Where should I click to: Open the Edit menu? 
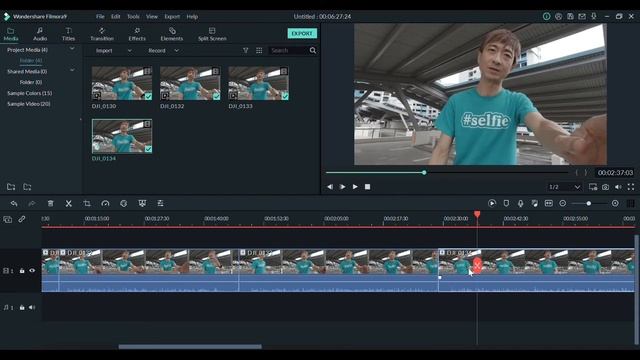[116, 17]
